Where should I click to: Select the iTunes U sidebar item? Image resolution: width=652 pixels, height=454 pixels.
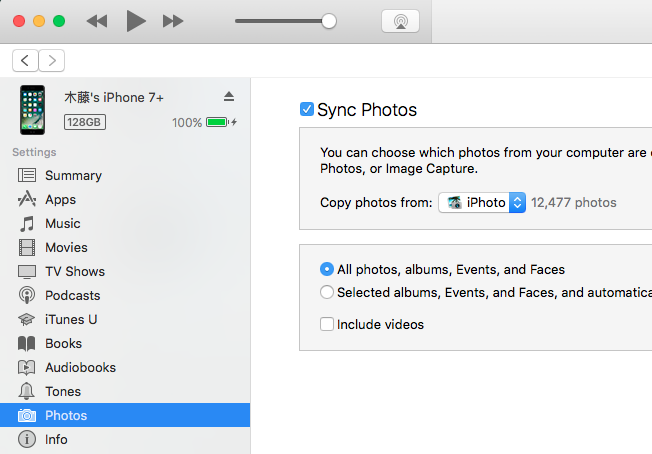(71, 319)
